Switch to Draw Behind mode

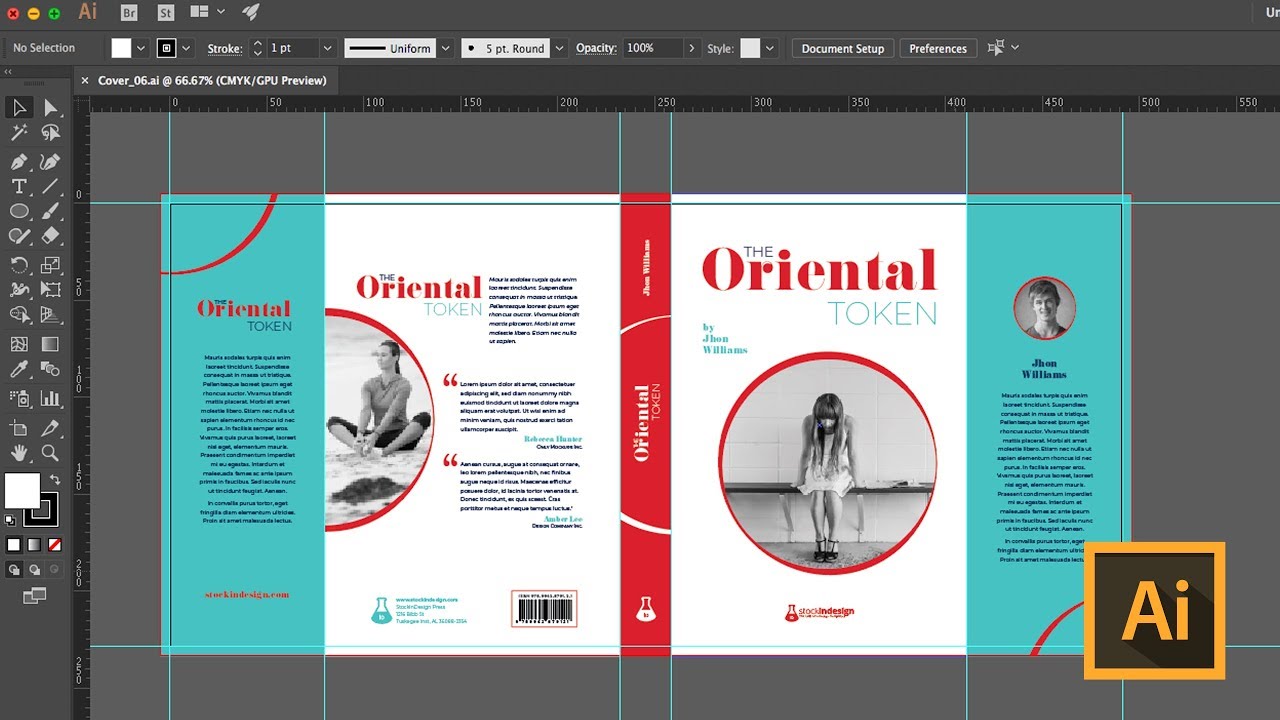35,570
